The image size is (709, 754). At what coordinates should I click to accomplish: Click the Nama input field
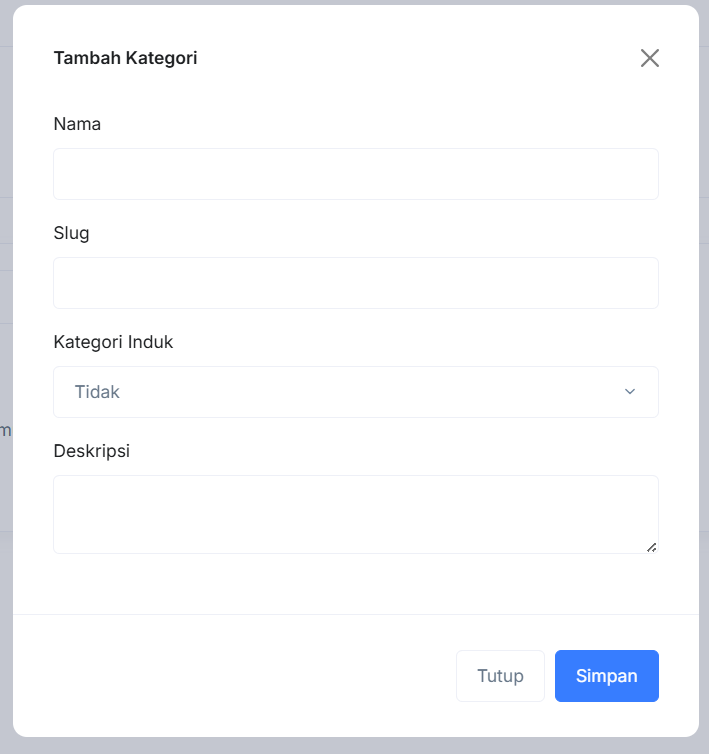[x=355, y=174]
